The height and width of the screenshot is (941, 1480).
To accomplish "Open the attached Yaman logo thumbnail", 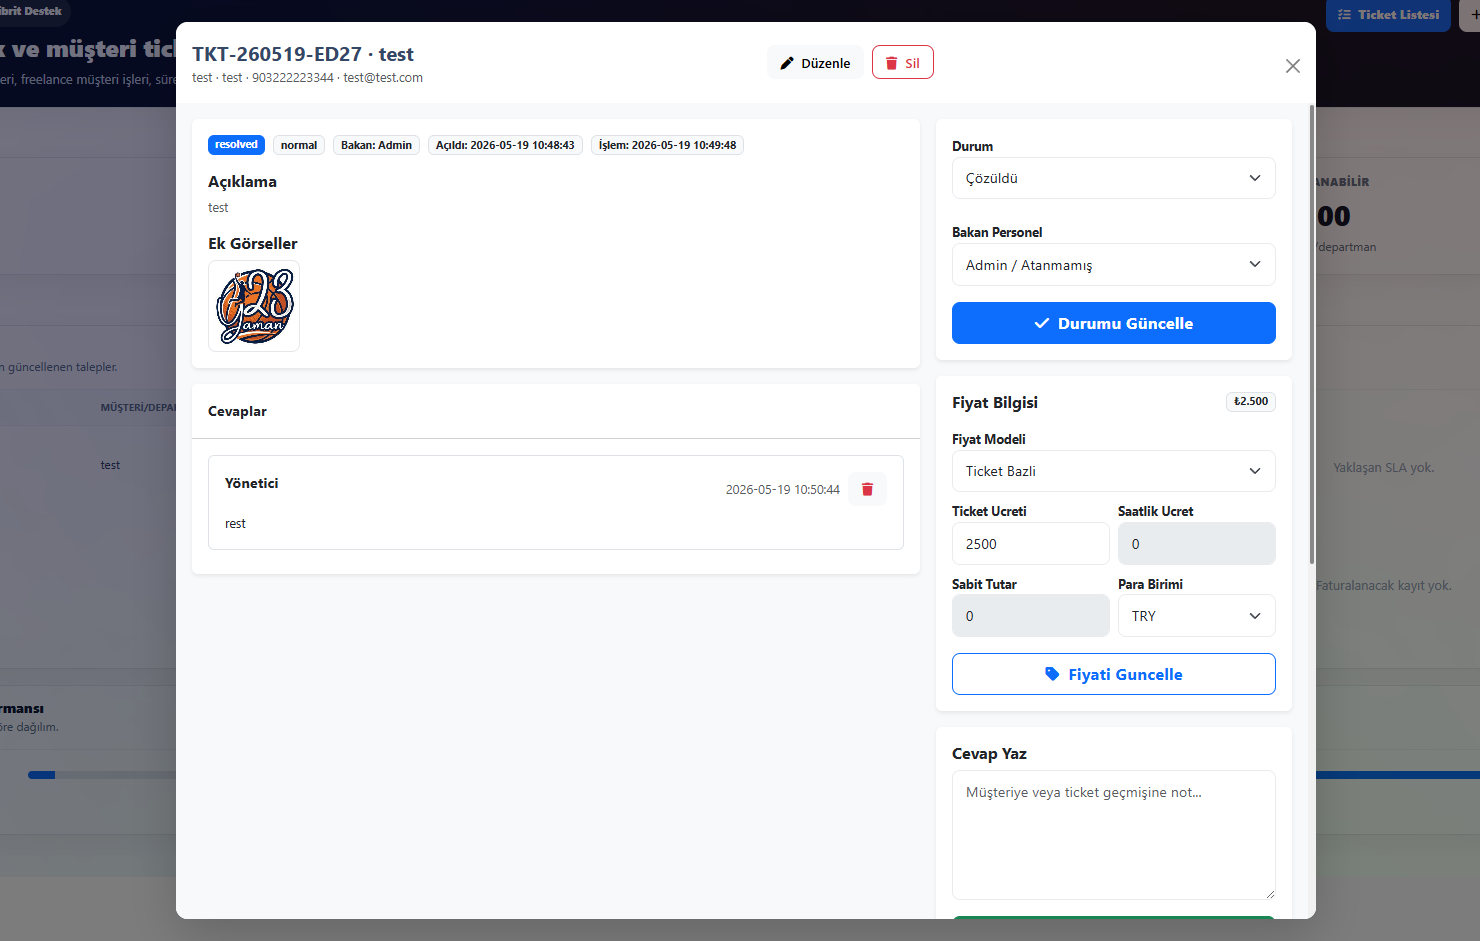I will click(254, 306).
